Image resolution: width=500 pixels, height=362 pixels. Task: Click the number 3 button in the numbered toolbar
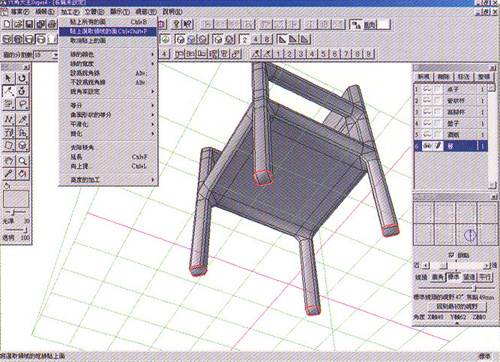click(301, 54)
